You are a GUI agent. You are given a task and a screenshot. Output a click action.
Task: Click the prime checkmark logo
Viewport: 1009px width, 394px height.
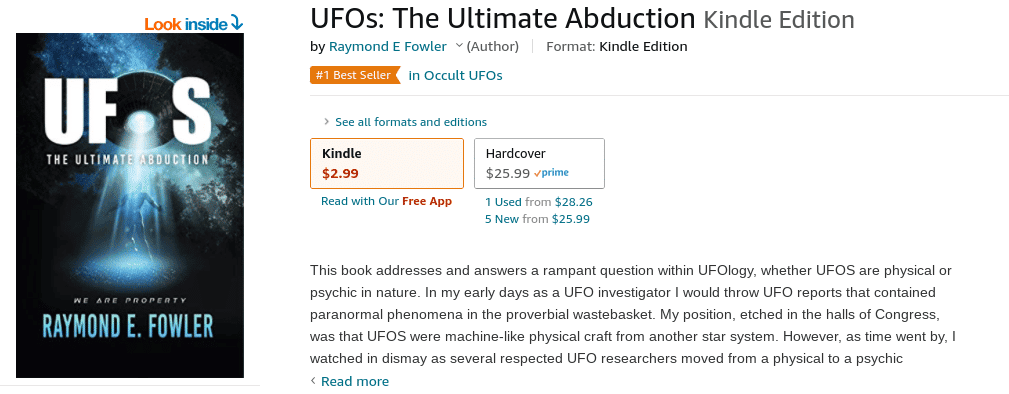pyautogui.click(x=551, y=173)
